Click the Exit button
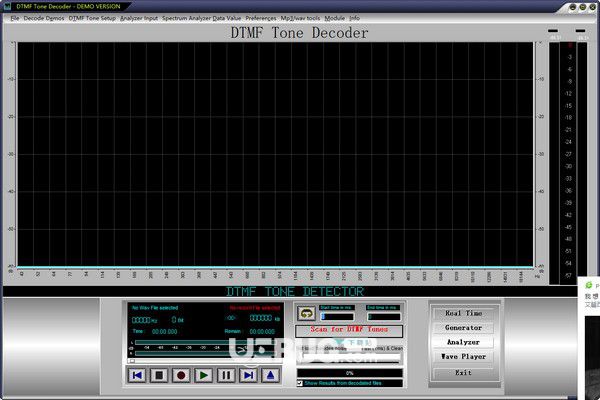The image size is (600, 400). [x=463, y=372]
